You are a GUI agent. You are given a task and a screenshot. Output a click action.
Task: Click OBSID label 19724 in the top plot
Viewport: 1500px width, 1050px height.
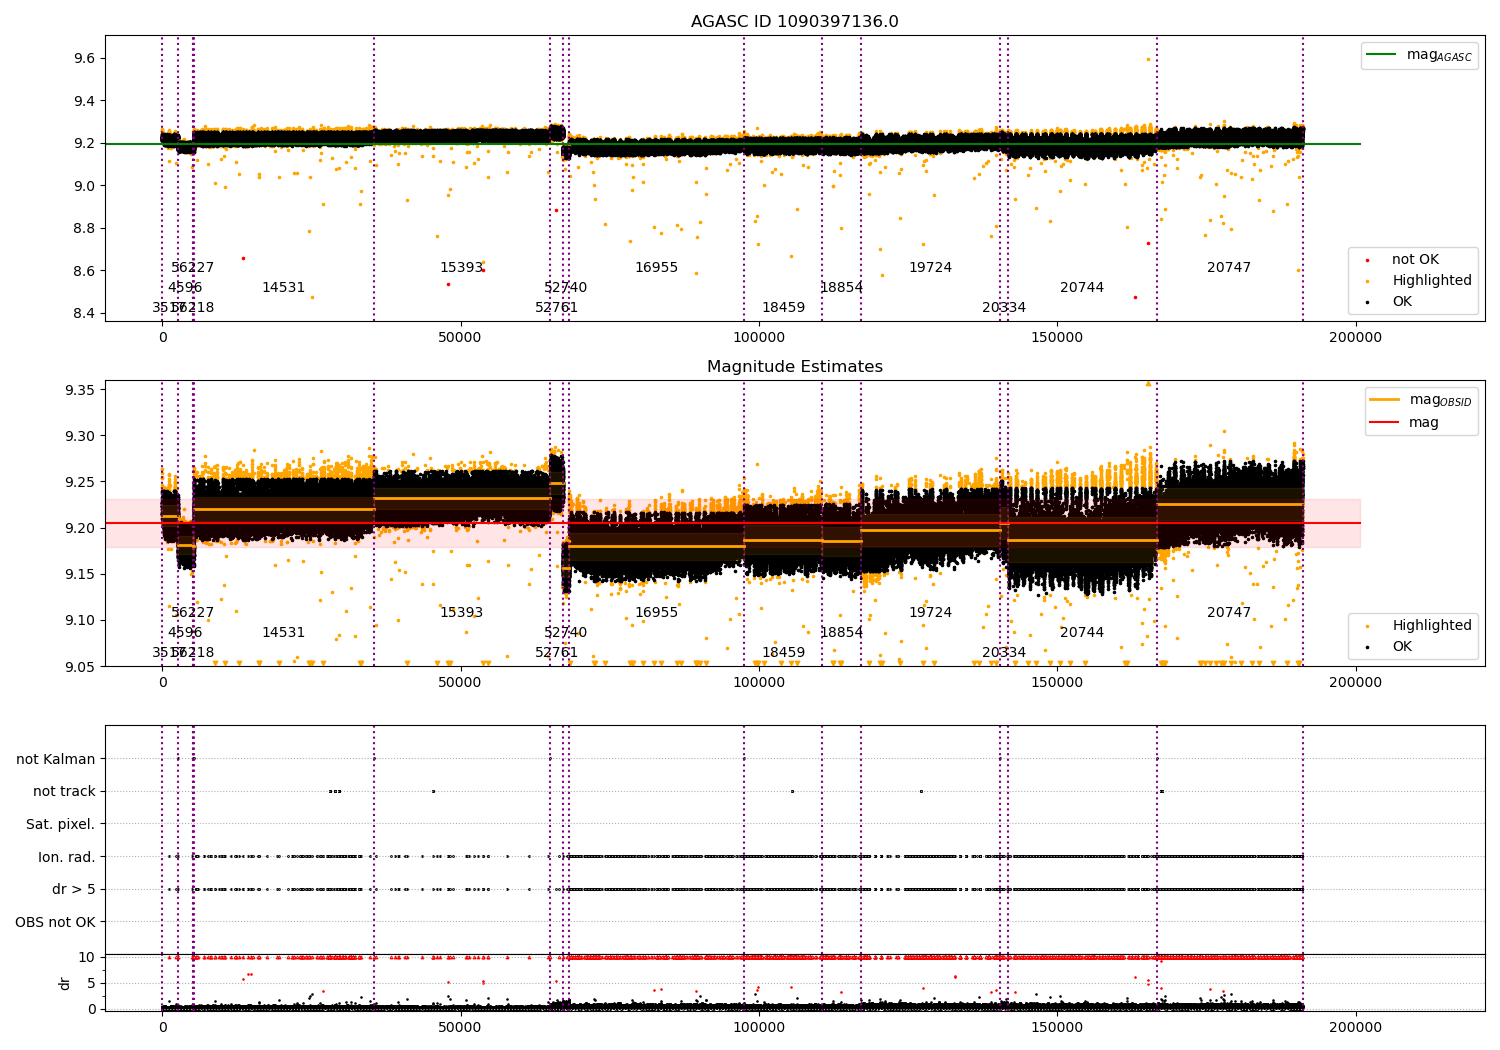[x=931, y=268]
